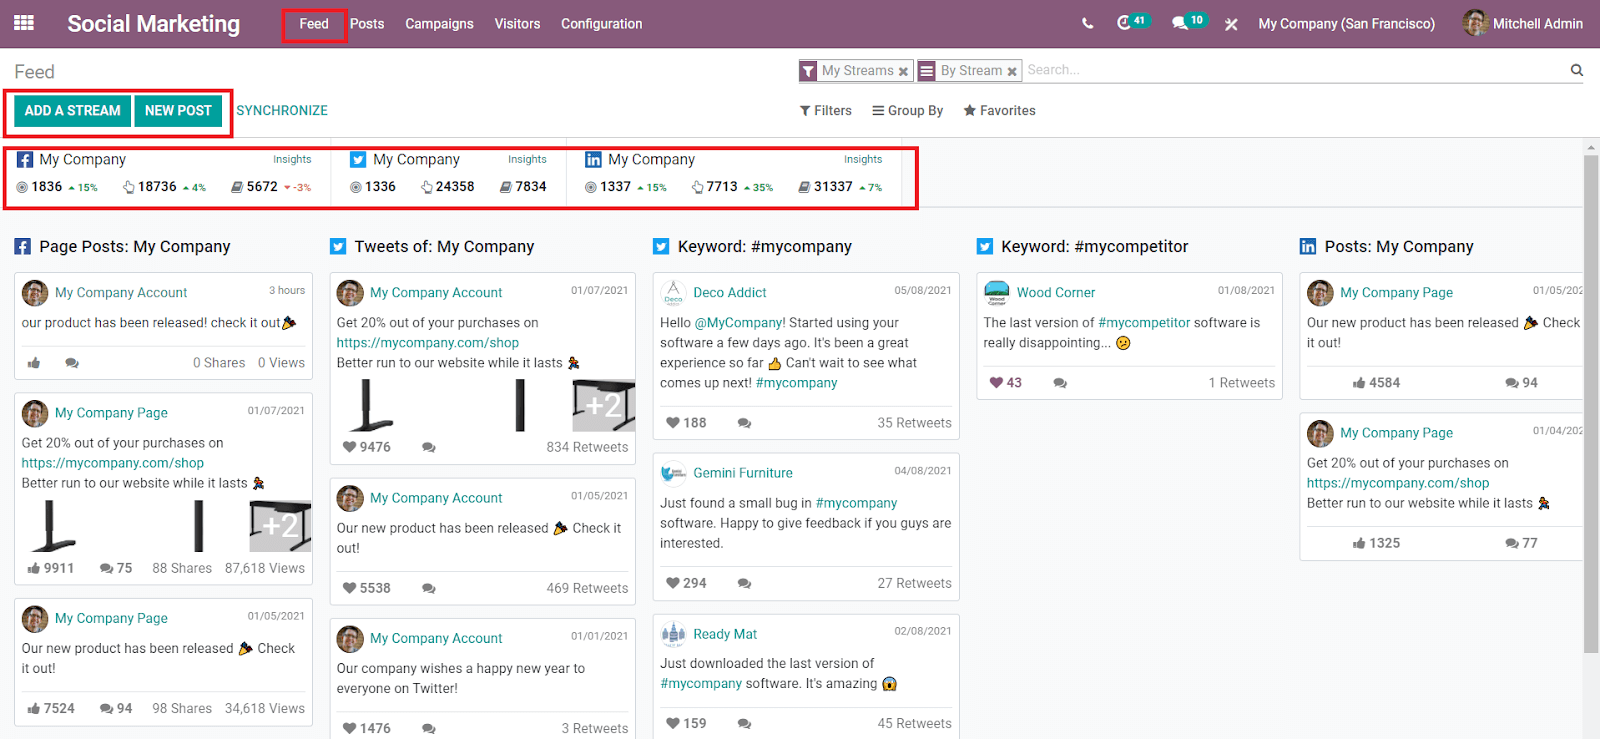Like the Deco Addict tweet heart icon
1600x739 pixels.
673,423
